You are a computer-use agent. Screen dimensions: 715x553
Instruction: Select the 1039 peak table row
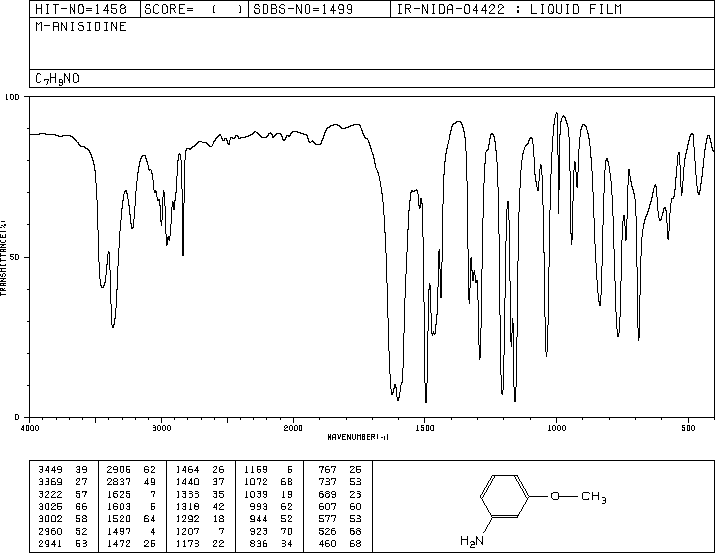[x=269, y=494]
